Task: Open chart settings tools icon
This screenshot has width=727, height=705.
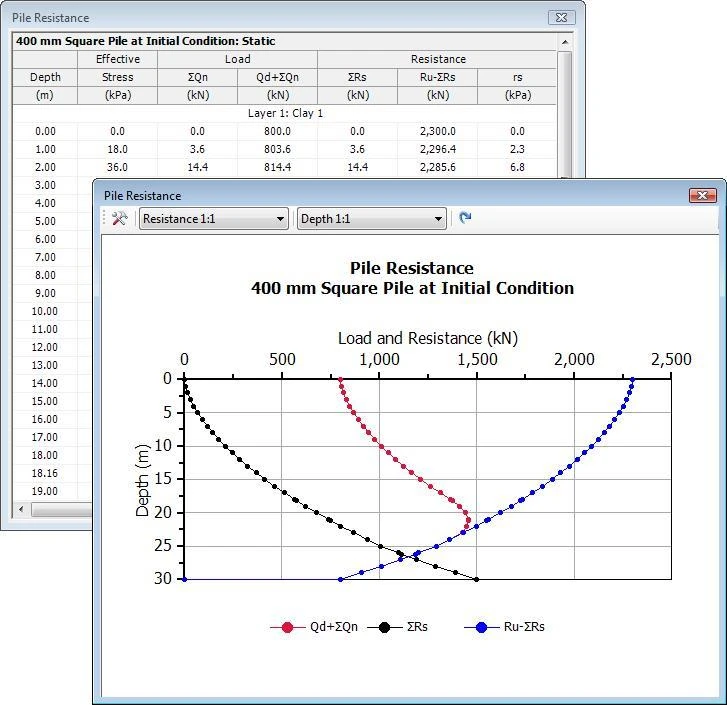Action: (119, 218)
